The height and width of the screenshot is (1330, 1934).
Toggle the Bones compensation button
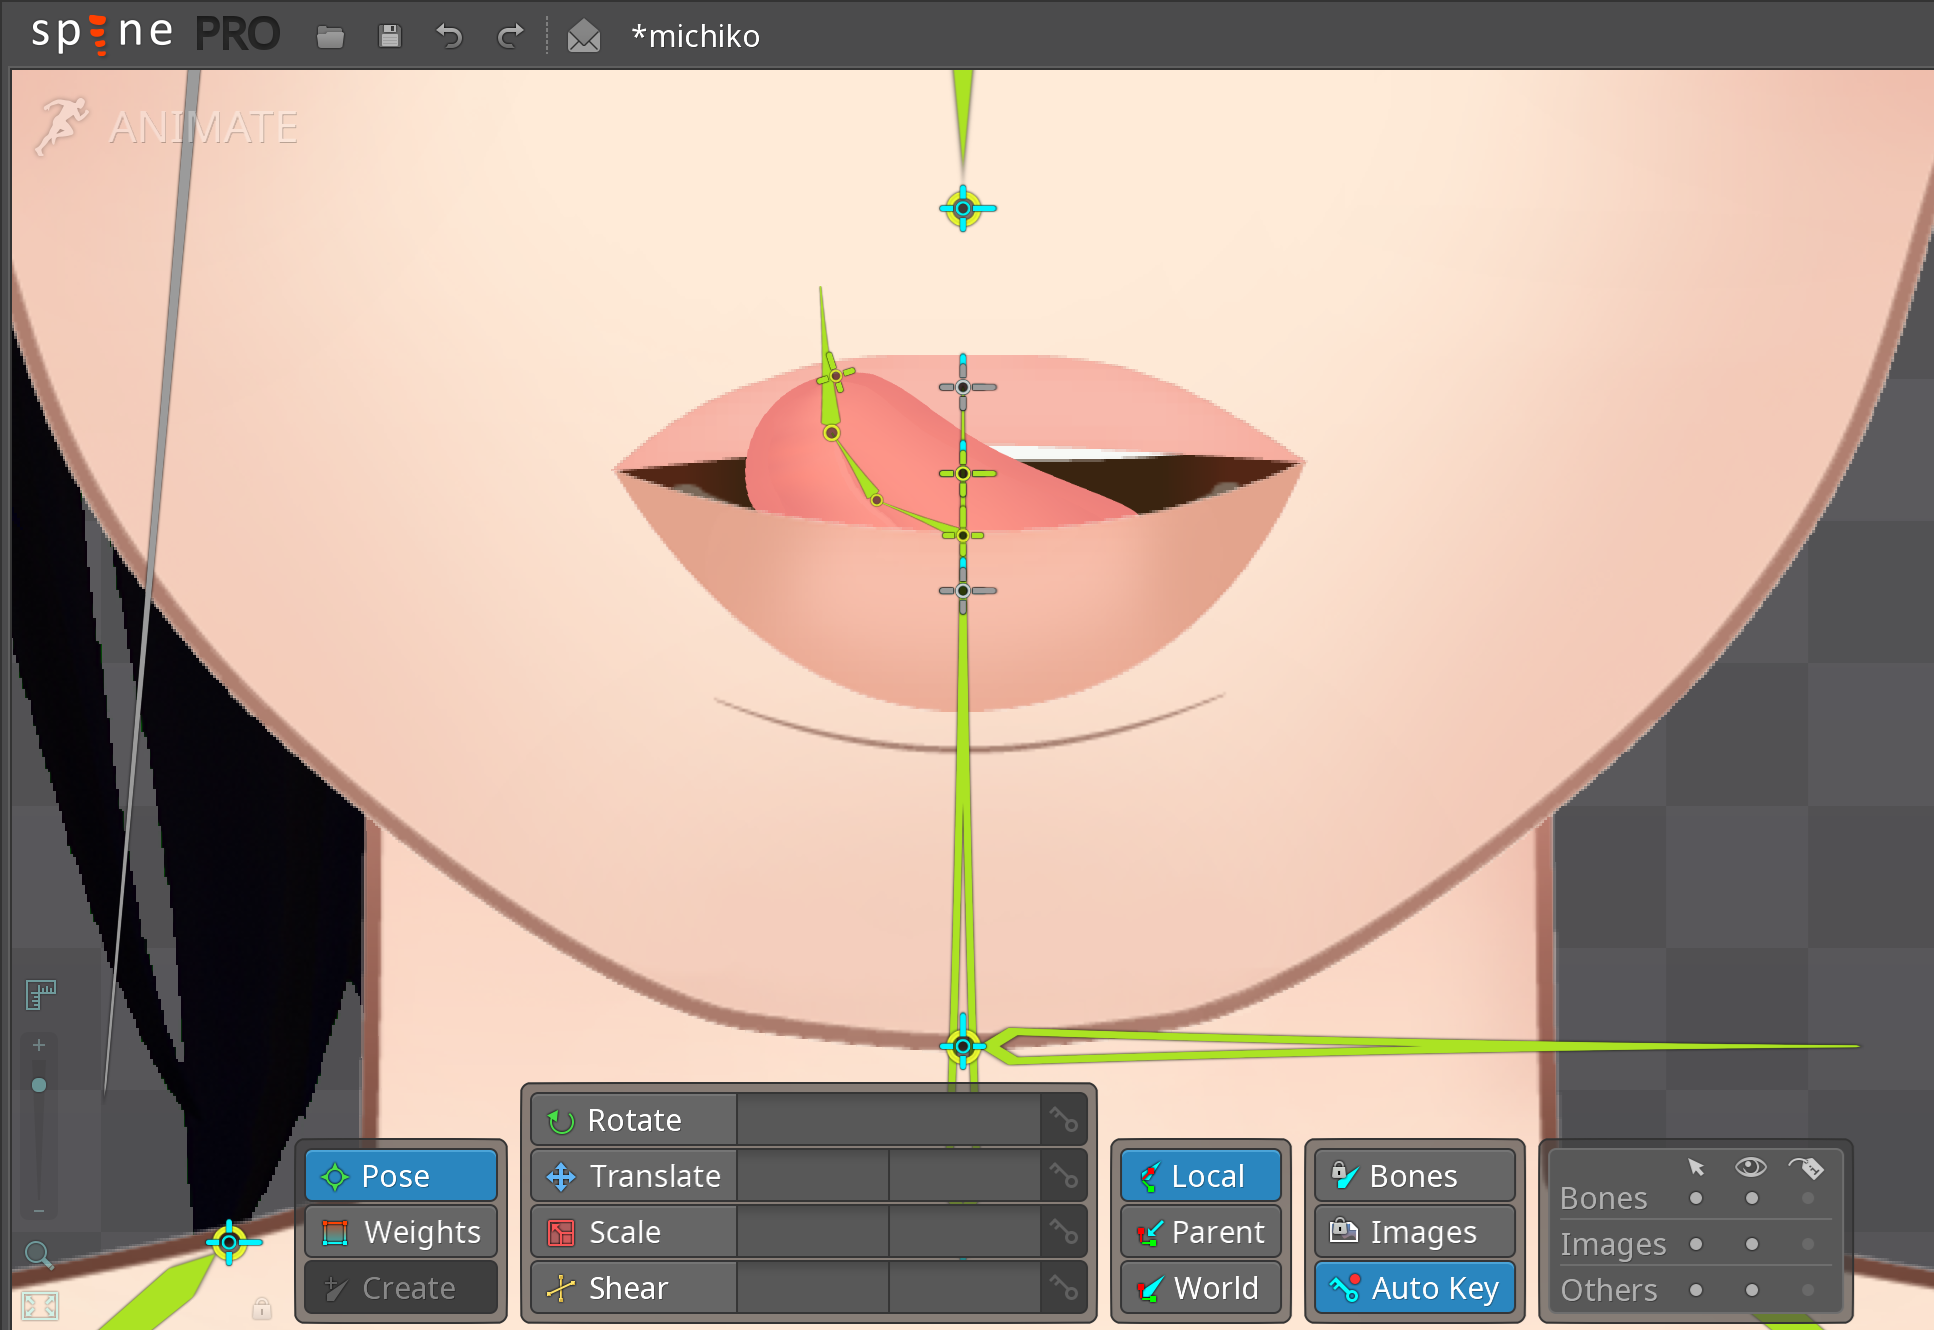(x=1414, y=1176)
